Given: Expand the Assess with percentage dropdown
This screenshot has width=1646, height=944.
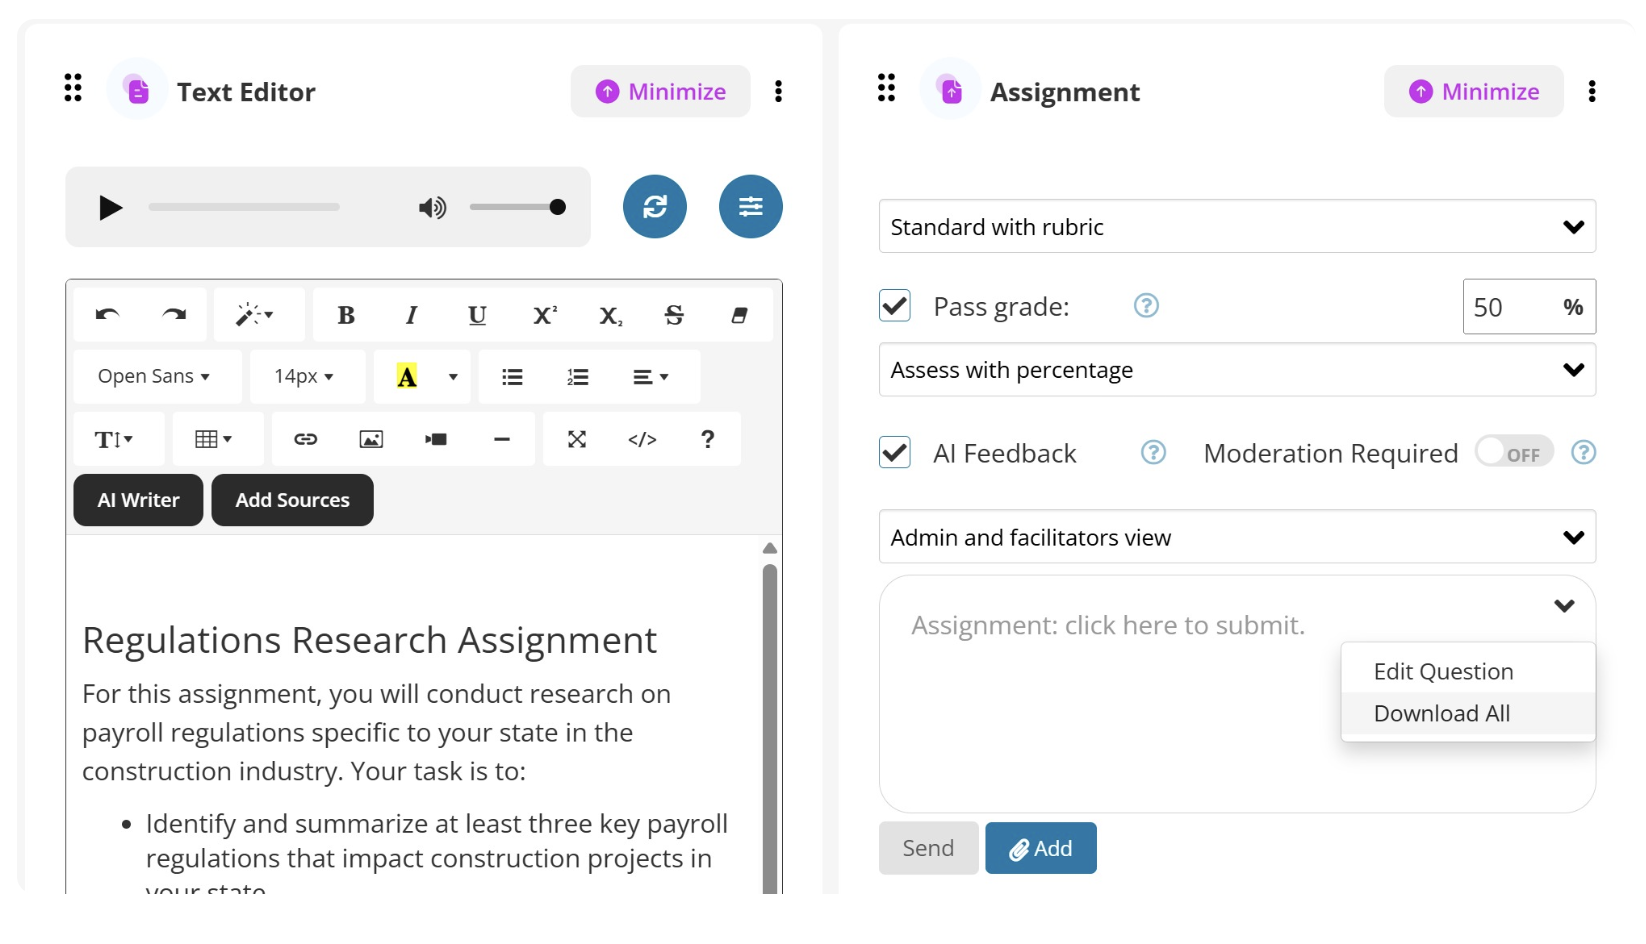Looking at the screenshot, I should 1237,370.
